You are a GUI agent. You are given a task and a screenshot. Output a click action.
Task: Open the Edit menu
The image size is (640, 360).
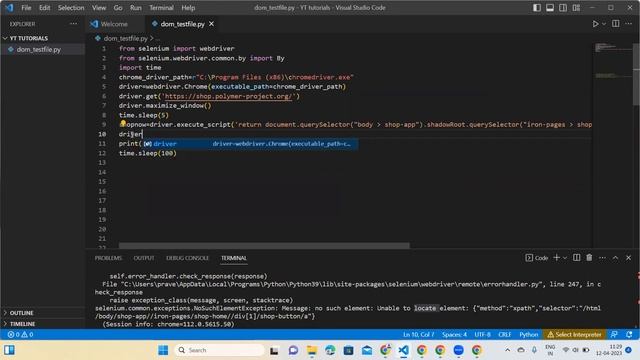coord(44,8)
